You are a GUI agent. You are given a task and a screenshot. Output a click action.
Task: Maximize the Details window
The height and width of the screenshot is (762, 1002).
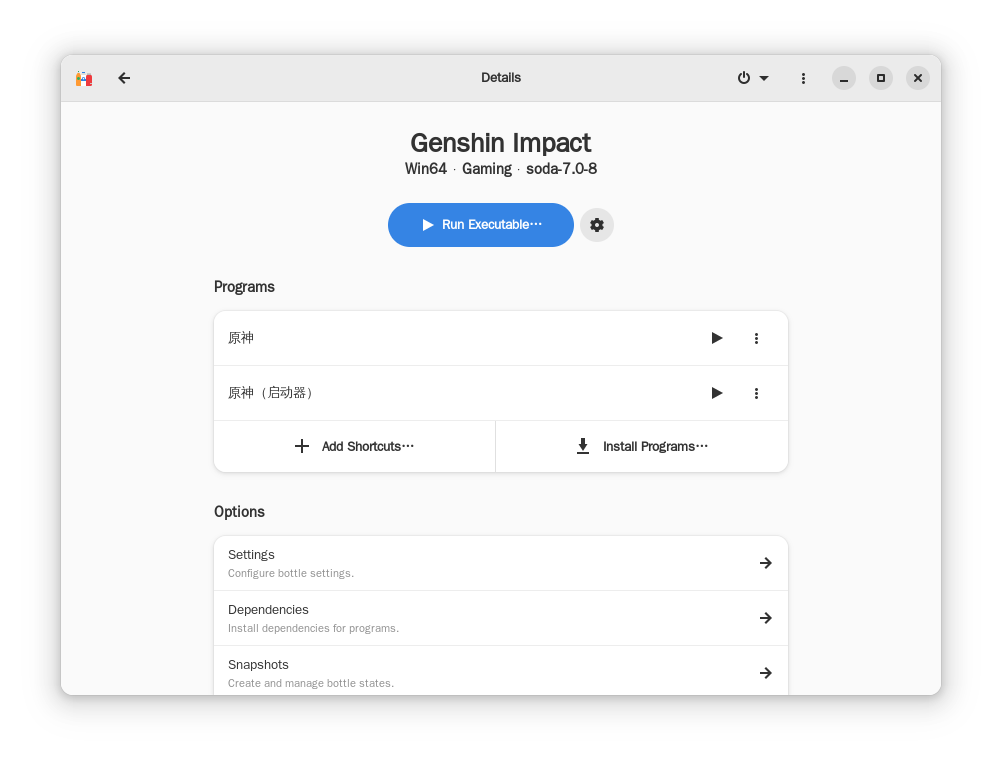coord(881,78)
